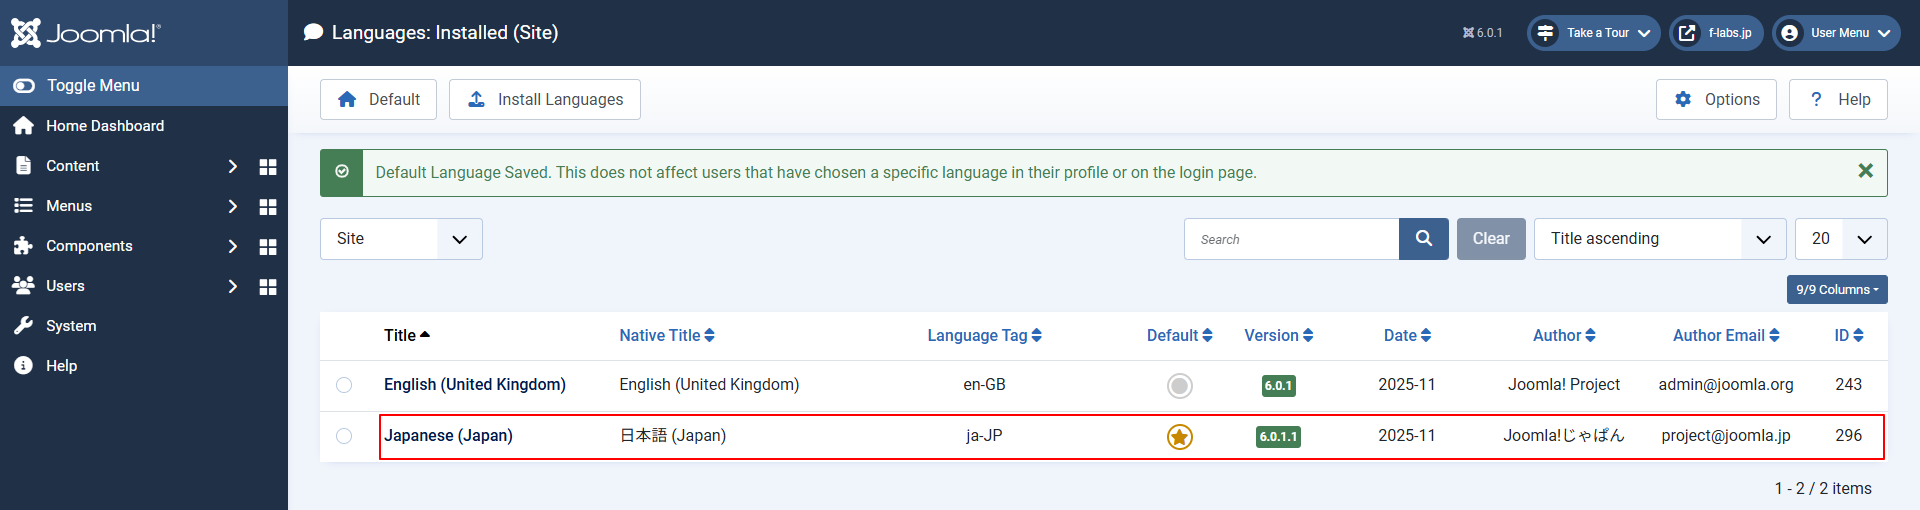This screenshot has width=1920, height=510.
Task: Open the Users dashboard grid icon
Action: click(x=268, y=287)
